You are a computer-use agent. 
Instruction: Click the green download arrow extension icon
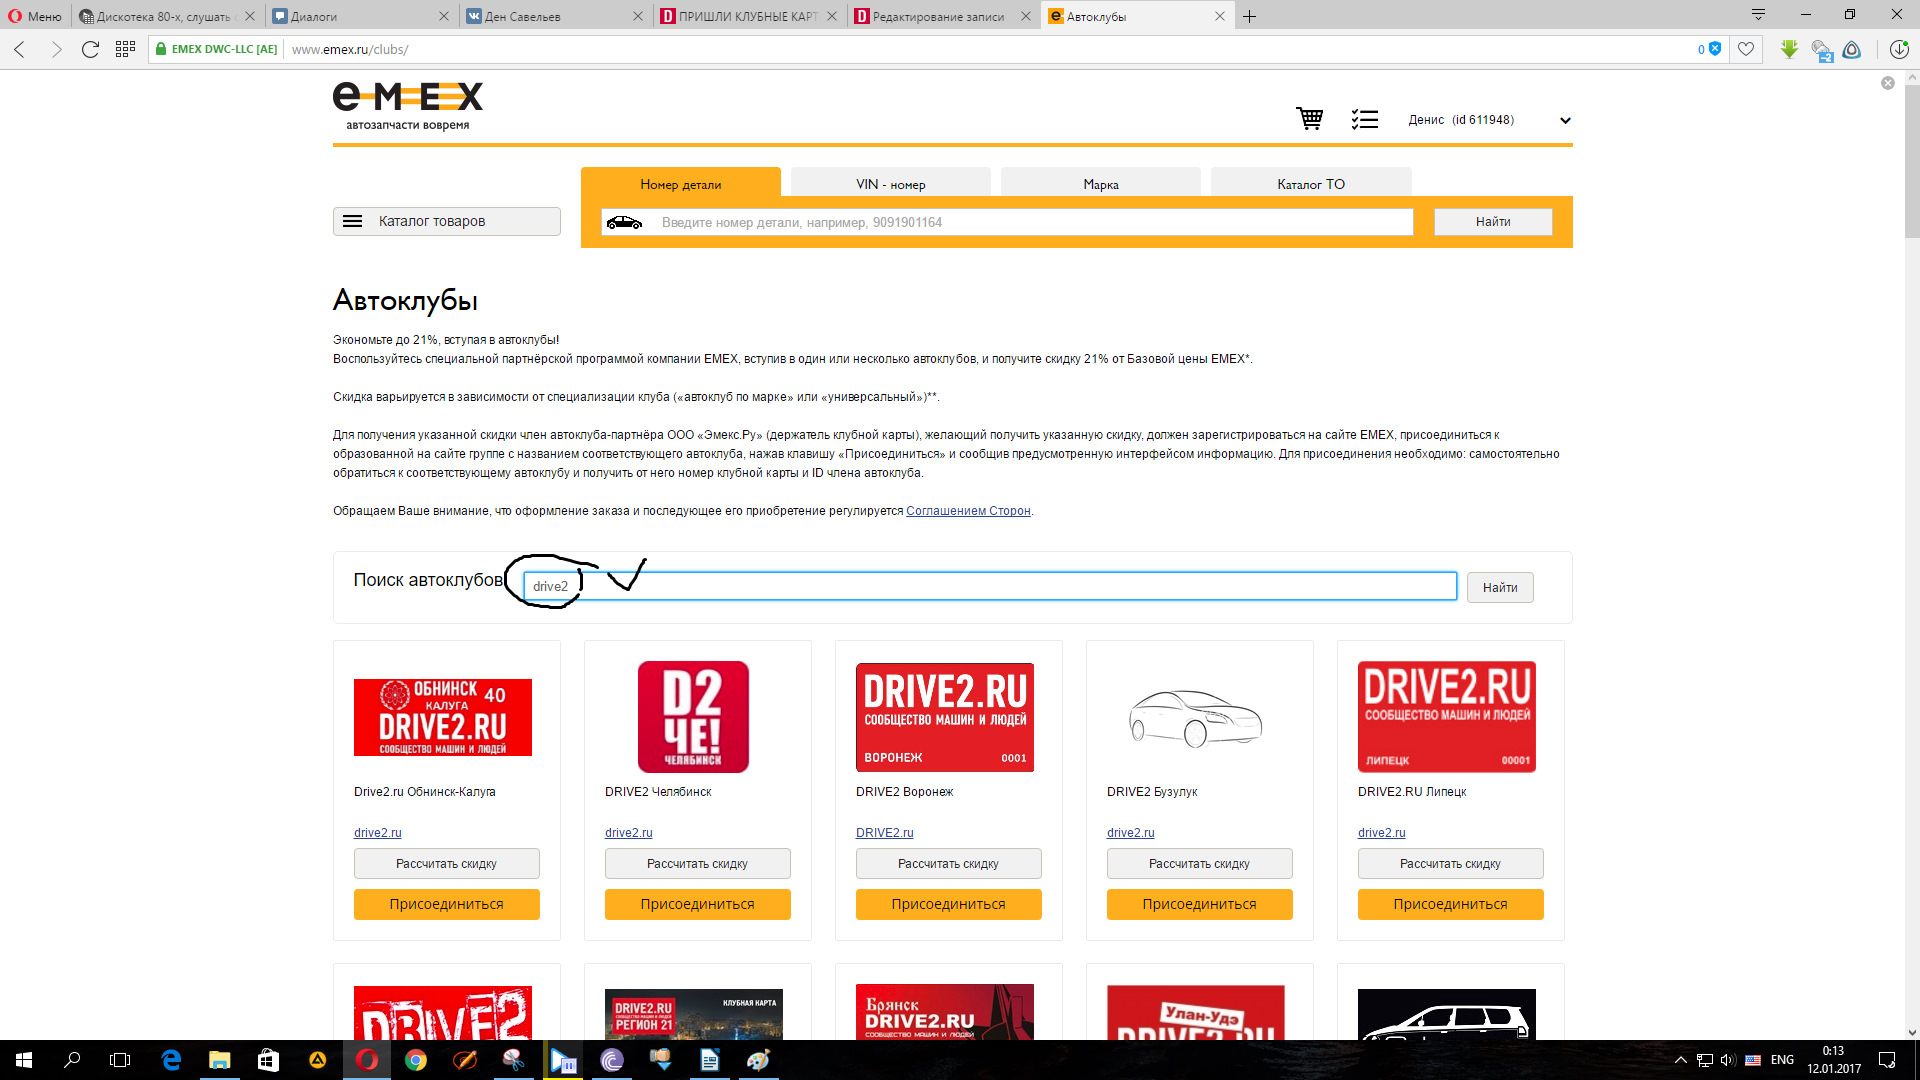point(1789,49)
